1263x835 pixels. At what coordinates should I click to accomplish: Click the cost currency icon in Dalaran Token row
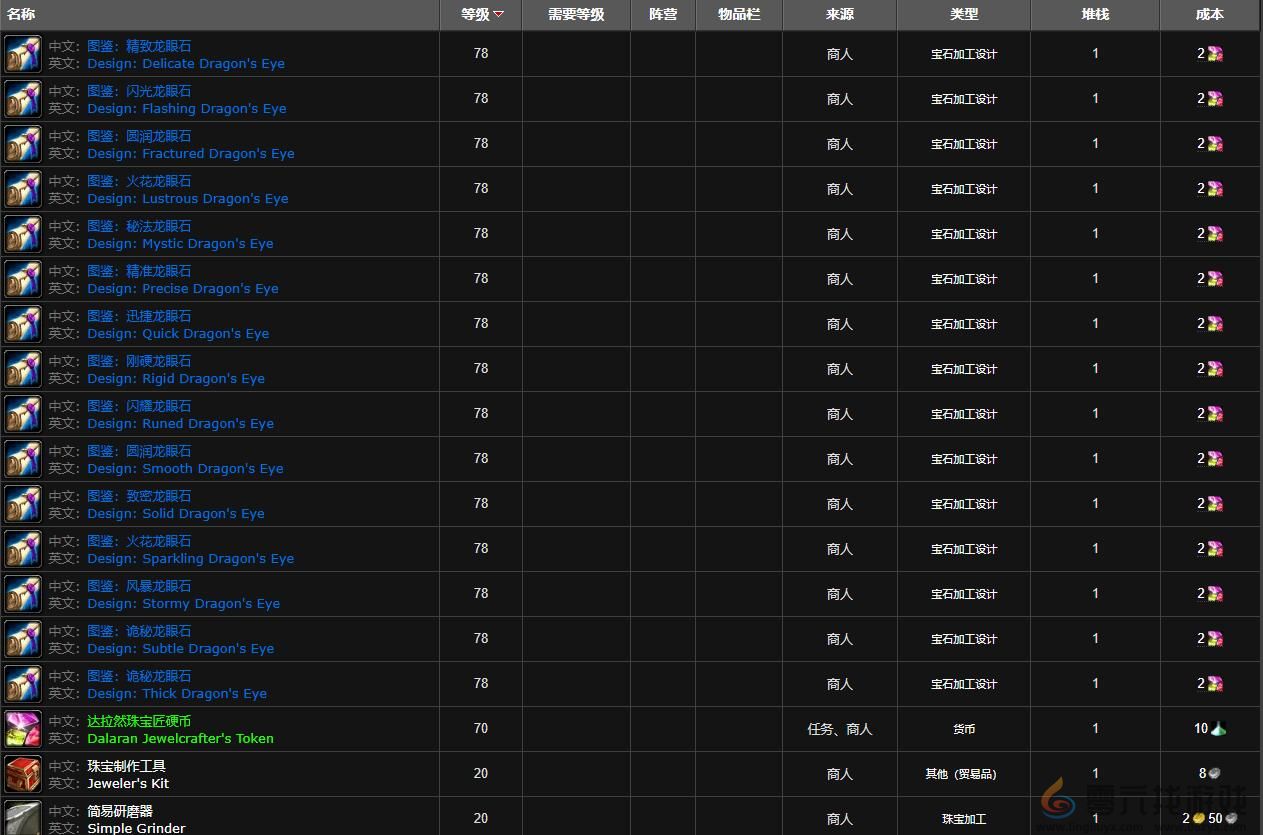[x=1218, y=729]
